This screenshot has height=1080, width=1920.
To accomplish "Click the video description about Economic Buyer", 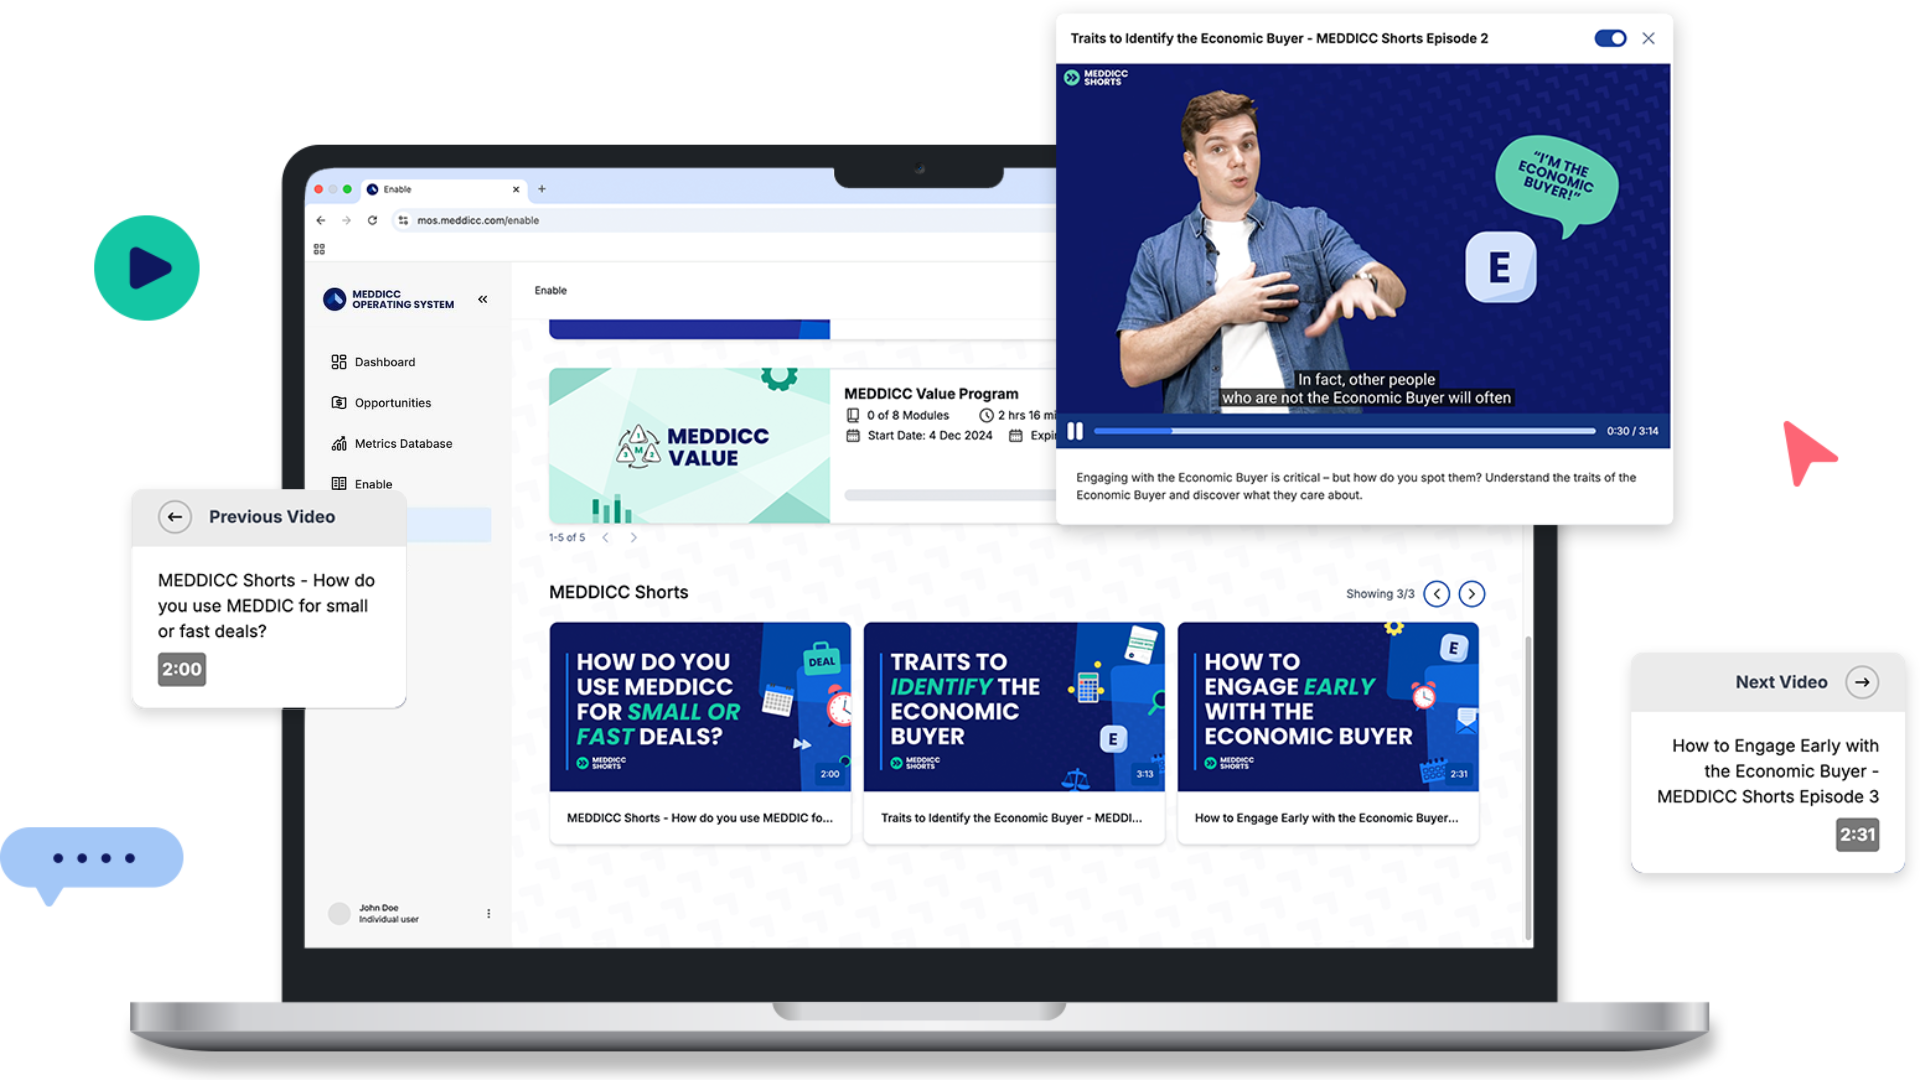I will pyautogui.click(x=1356, y=486).
